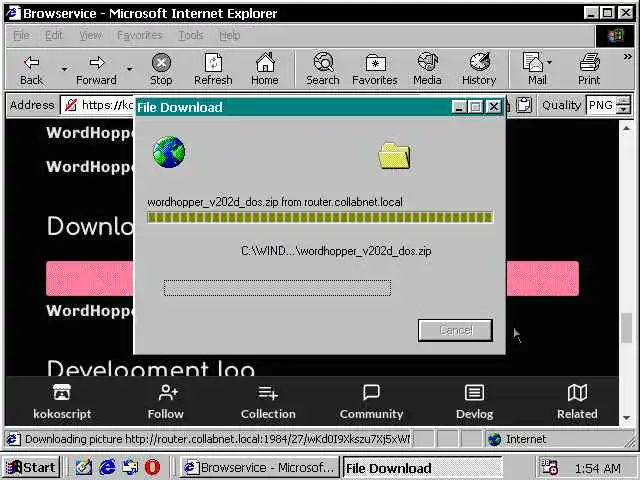This screenshot has width=640, height=480.
Task: Click the pink download button on page
Action: pos(543,278)
